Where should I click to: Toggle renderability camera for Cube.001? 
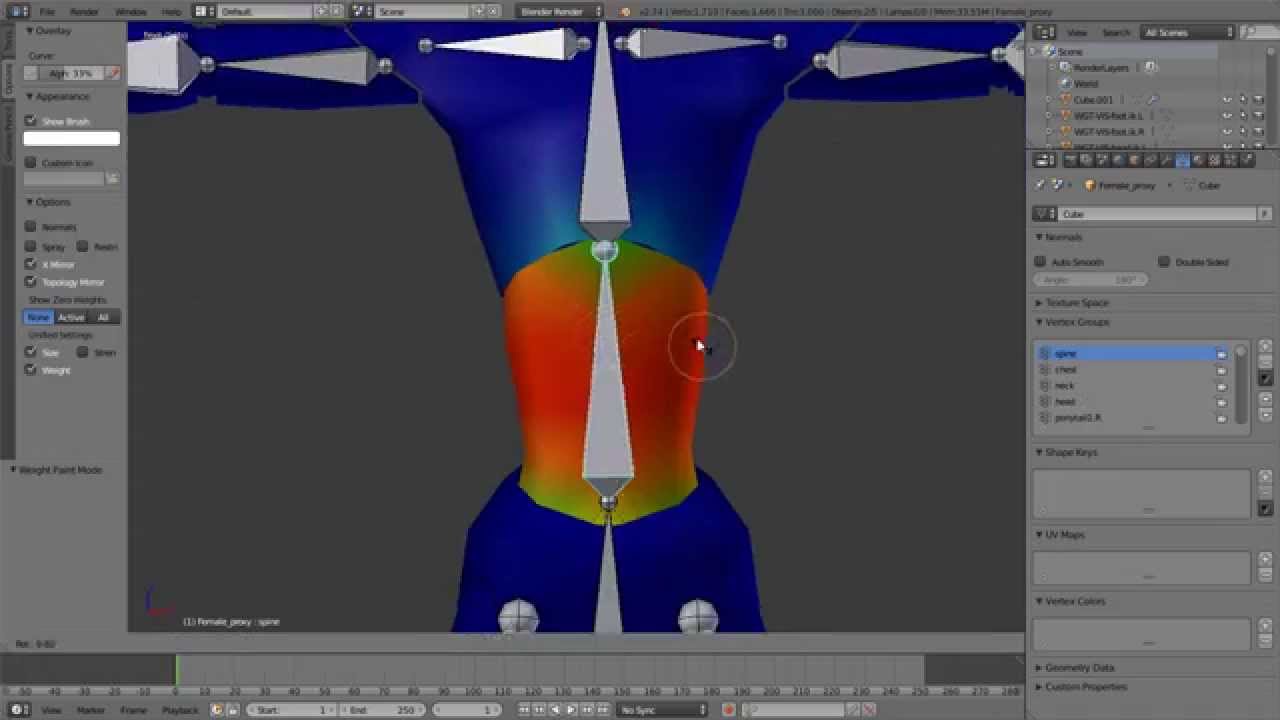tap(1259, 100)
